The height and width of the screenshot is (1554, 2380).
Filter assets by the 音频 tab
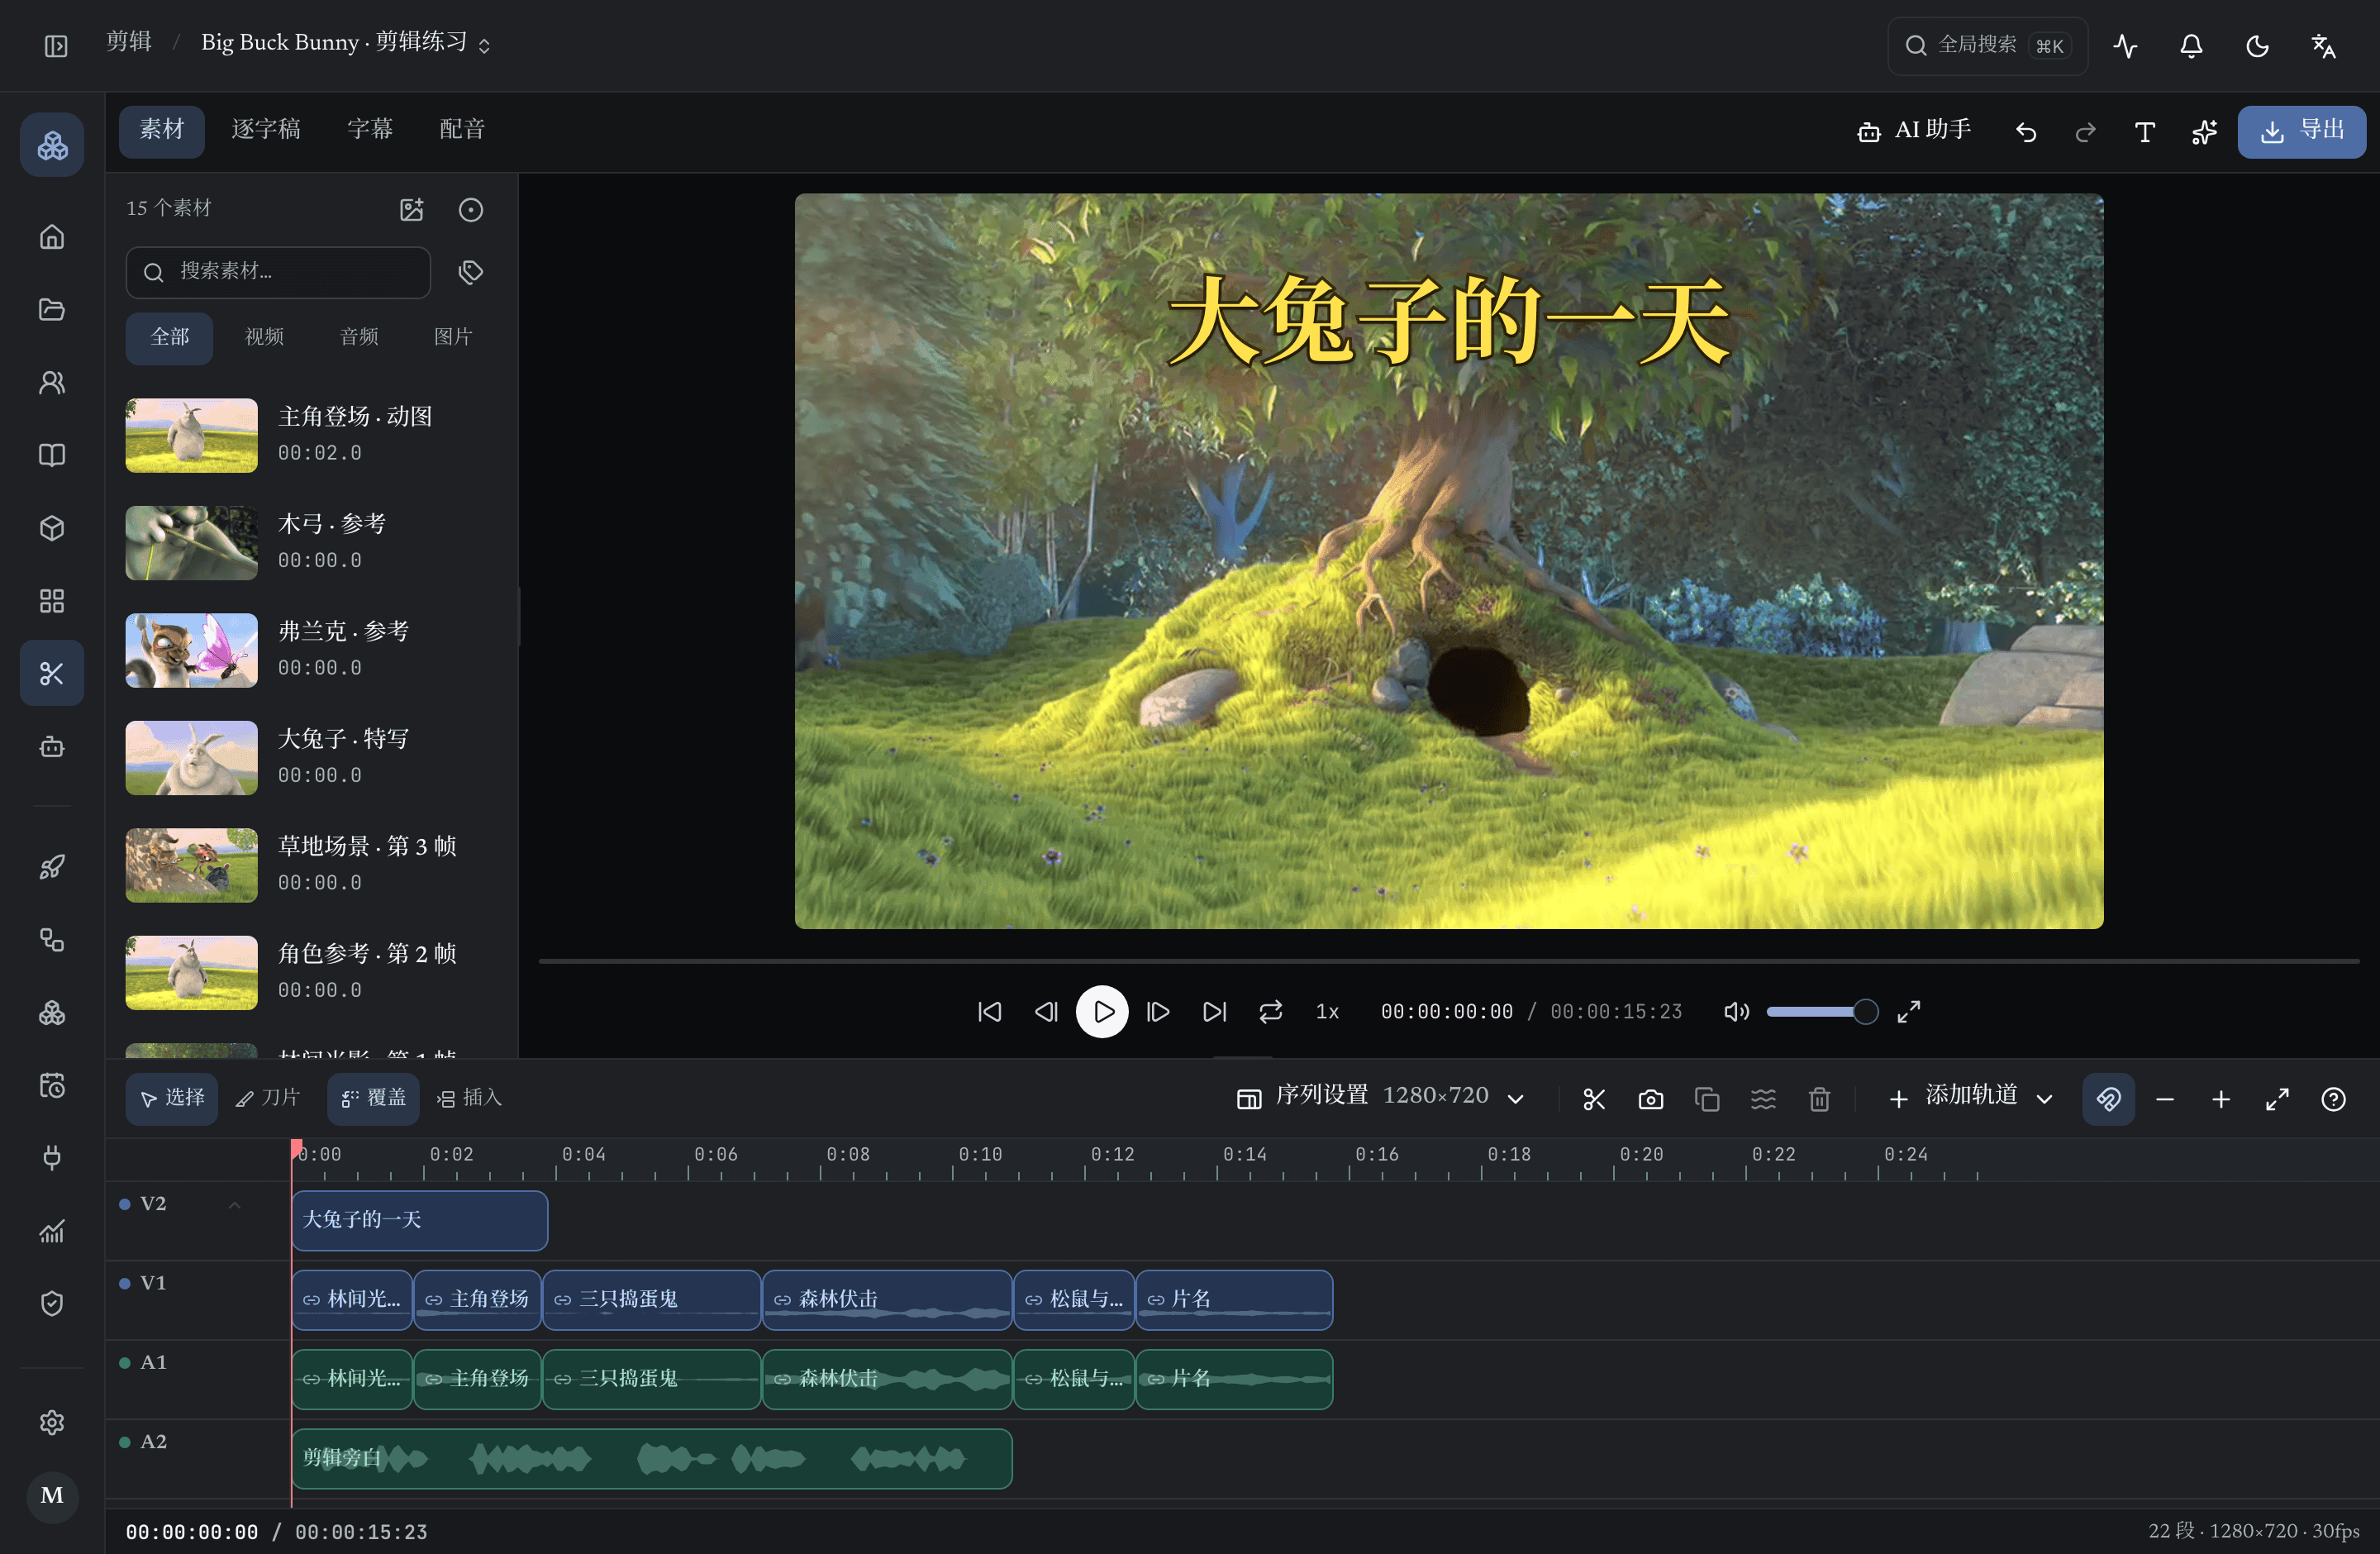359,337
